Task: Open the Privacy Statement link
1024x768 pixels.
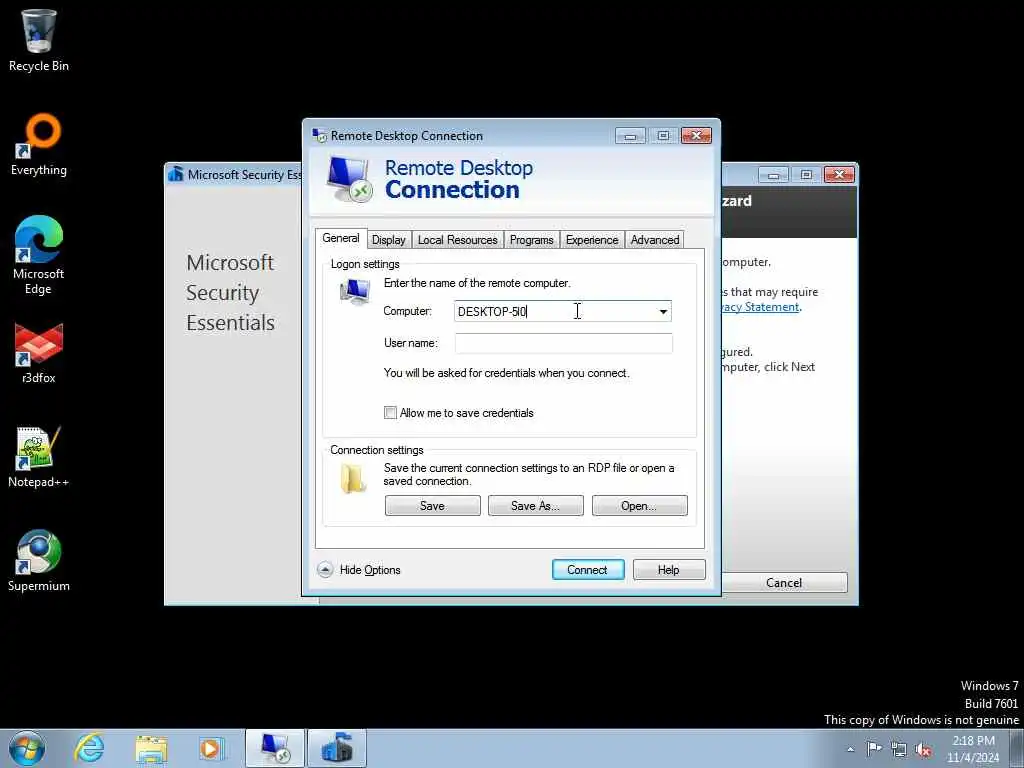Action: pyautogui.click(x=761, y=307)
